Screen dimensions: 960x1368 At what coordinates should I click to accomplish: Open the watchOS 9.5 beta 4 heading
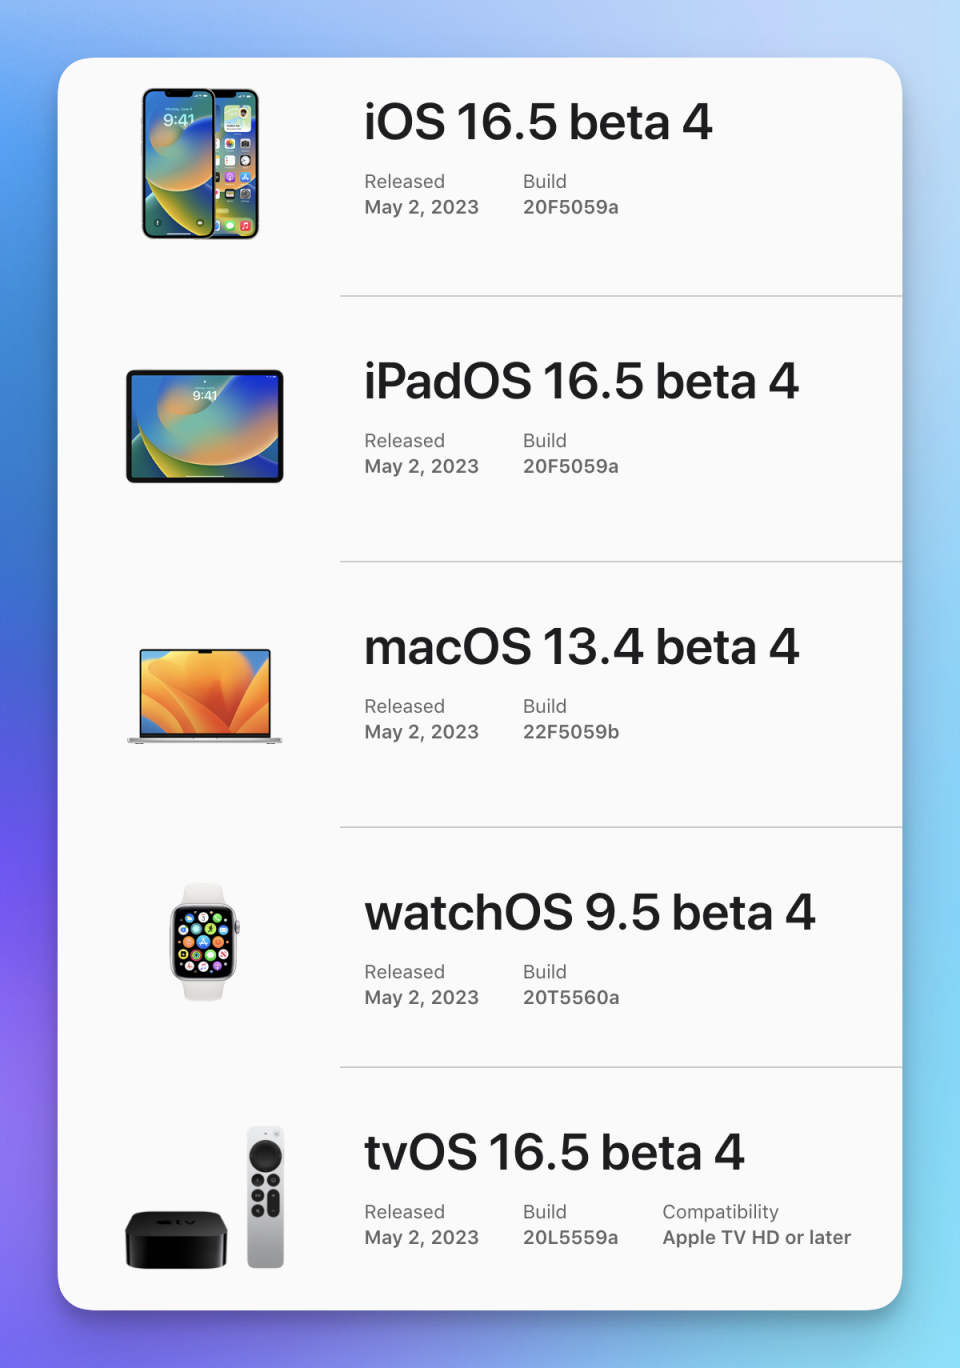point(590,912)
